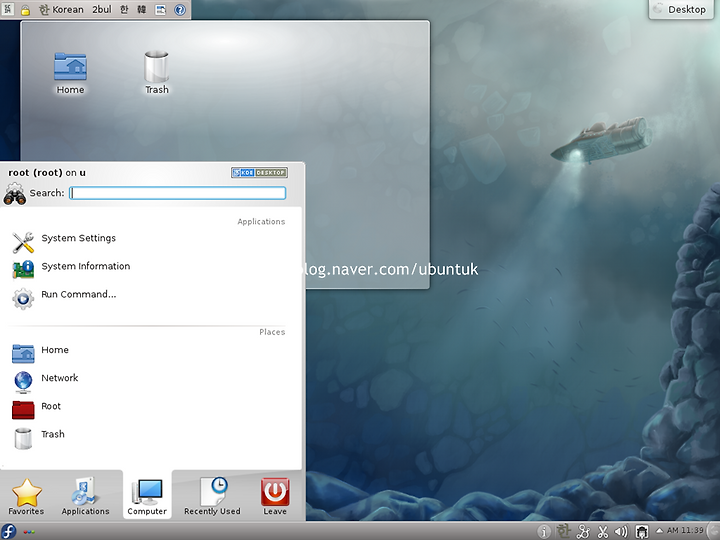Click the "root (root) on u" user label

[47, 173]
